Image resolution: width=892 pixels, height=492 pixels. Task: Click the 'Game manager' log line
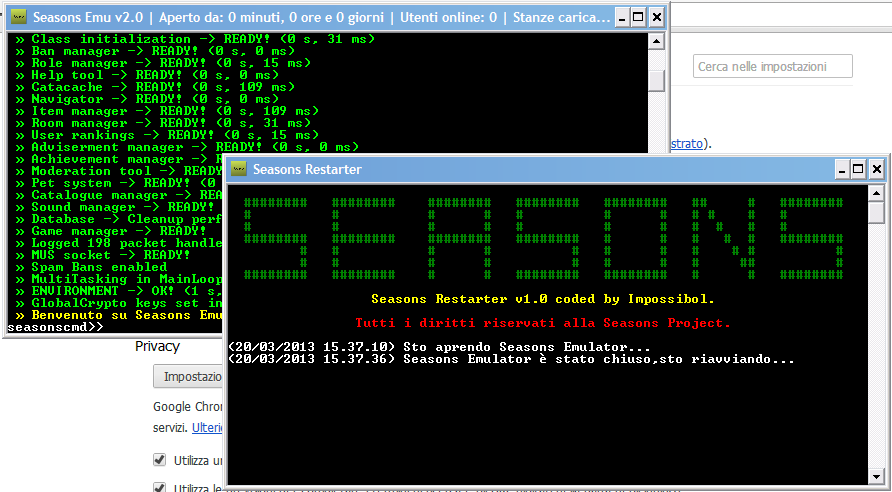(112, 231)
